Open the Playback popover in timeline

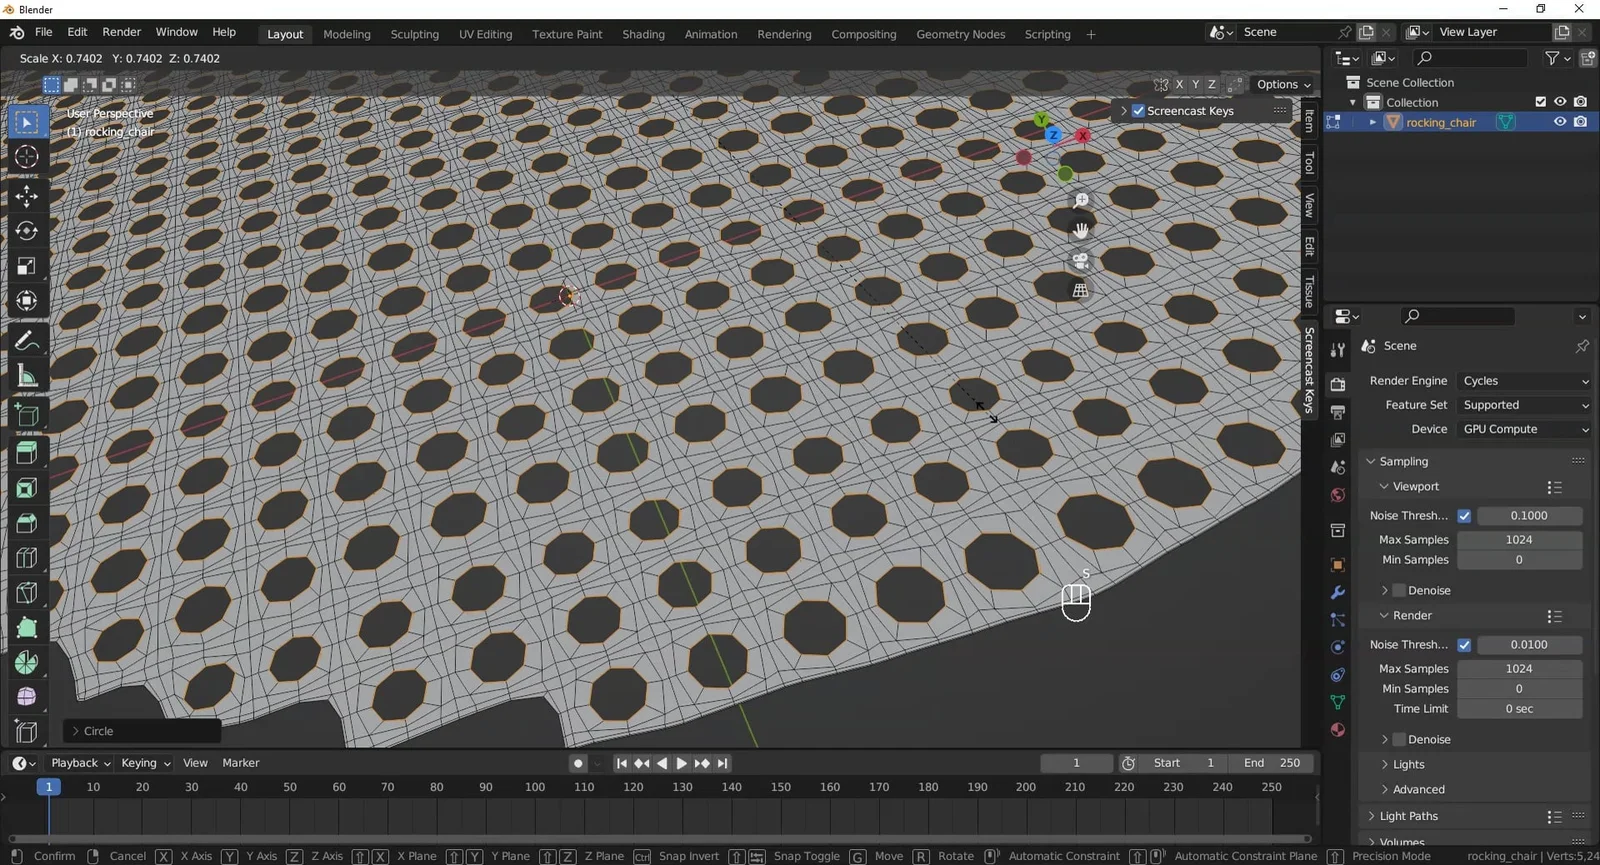[80, 763]
